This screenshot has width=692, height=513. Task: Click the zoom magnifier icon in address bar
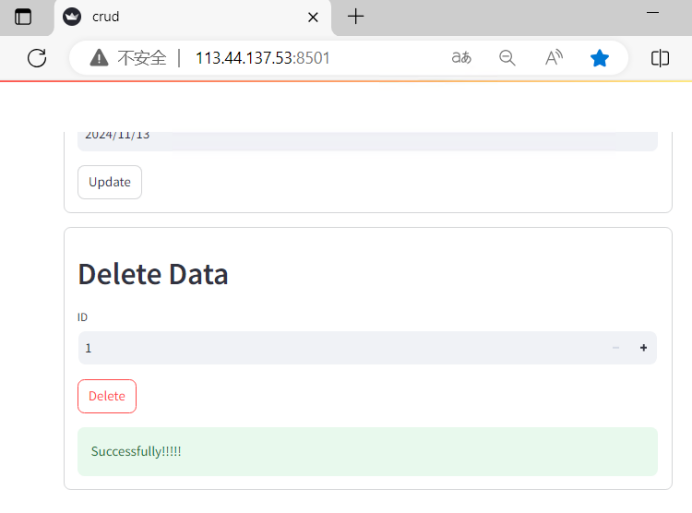[507, 58]
